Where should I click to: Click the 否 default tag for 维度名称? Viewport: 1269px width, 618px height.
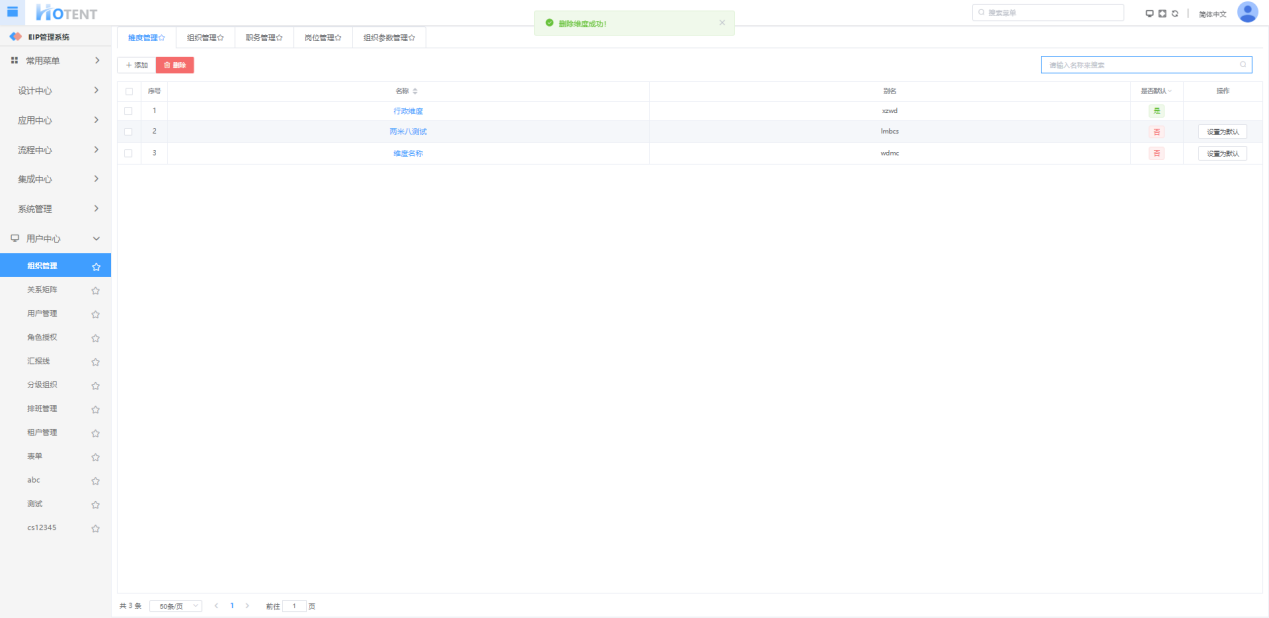tap(1156, 153)
